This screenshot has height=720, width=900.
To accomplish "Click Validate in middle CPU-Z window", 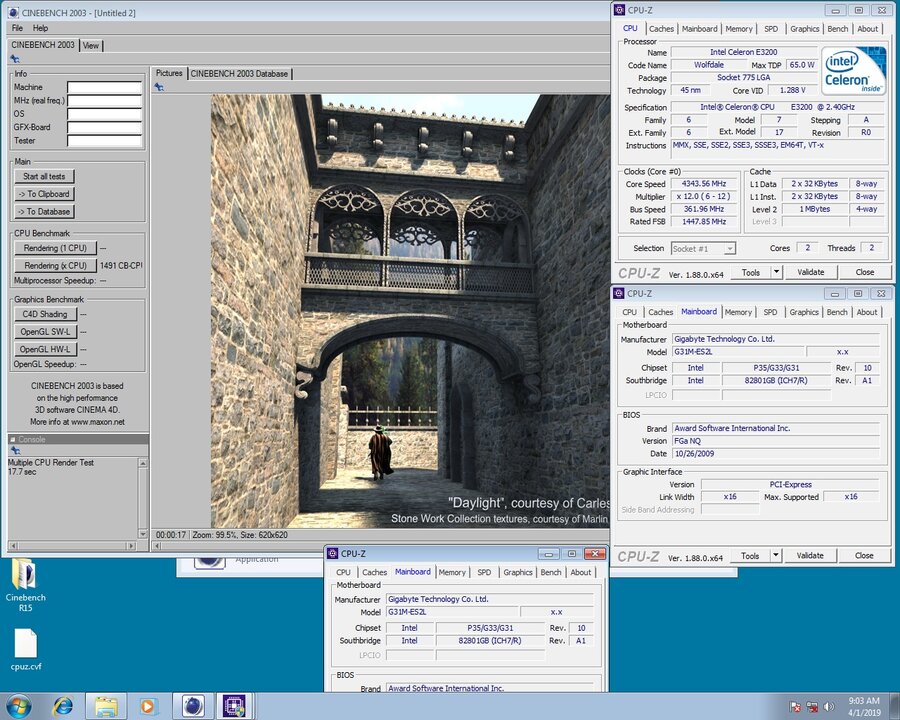I will click(810, 555).
